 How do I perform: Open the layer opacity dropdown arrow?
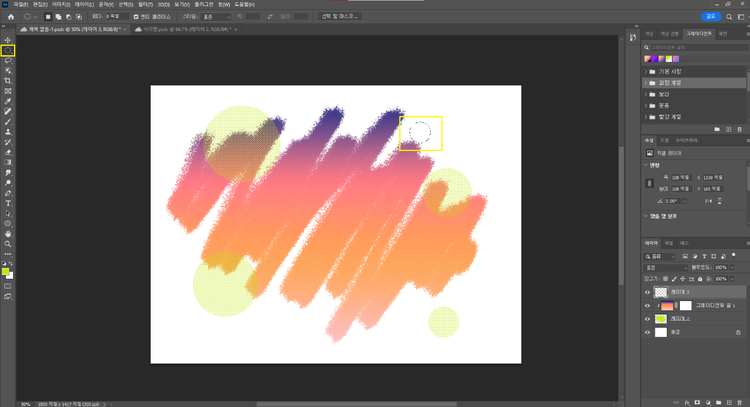tap(732, 268)
